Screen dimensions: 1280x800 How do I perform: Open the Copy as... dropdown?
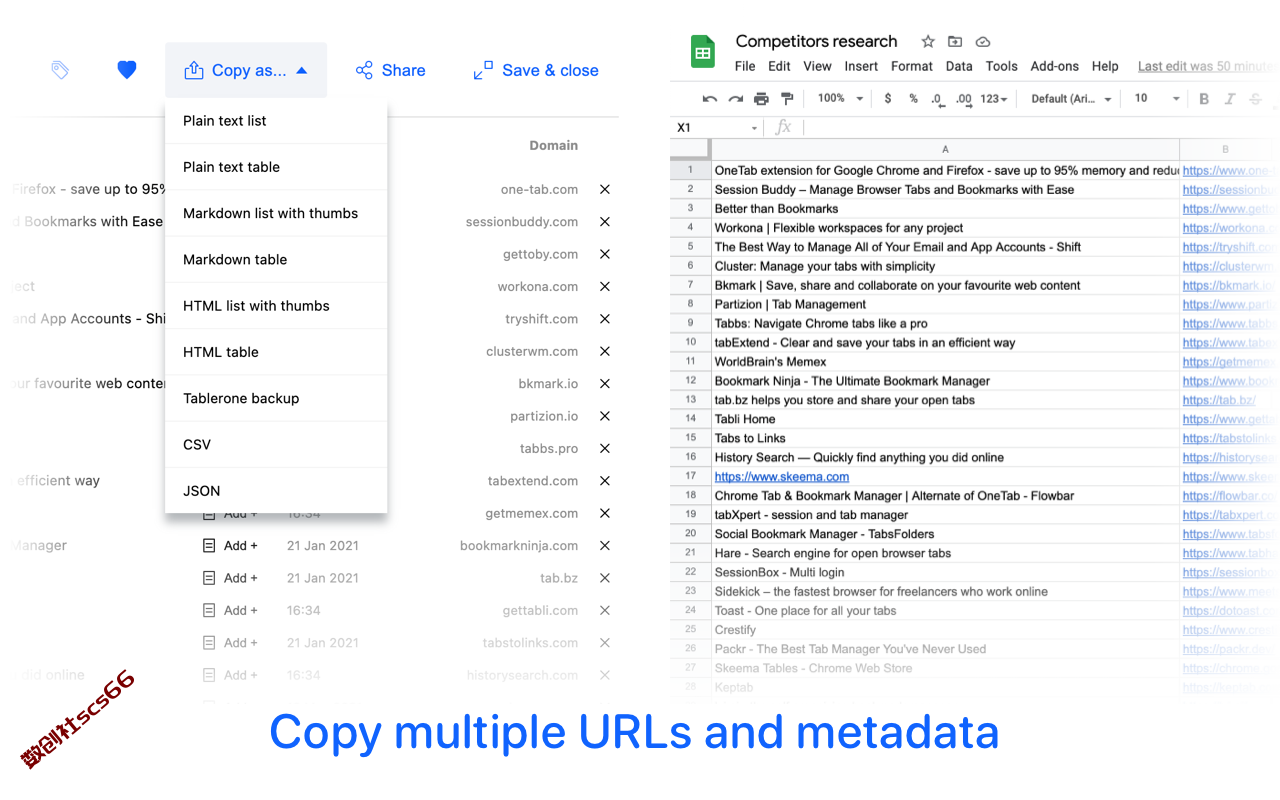246,70
